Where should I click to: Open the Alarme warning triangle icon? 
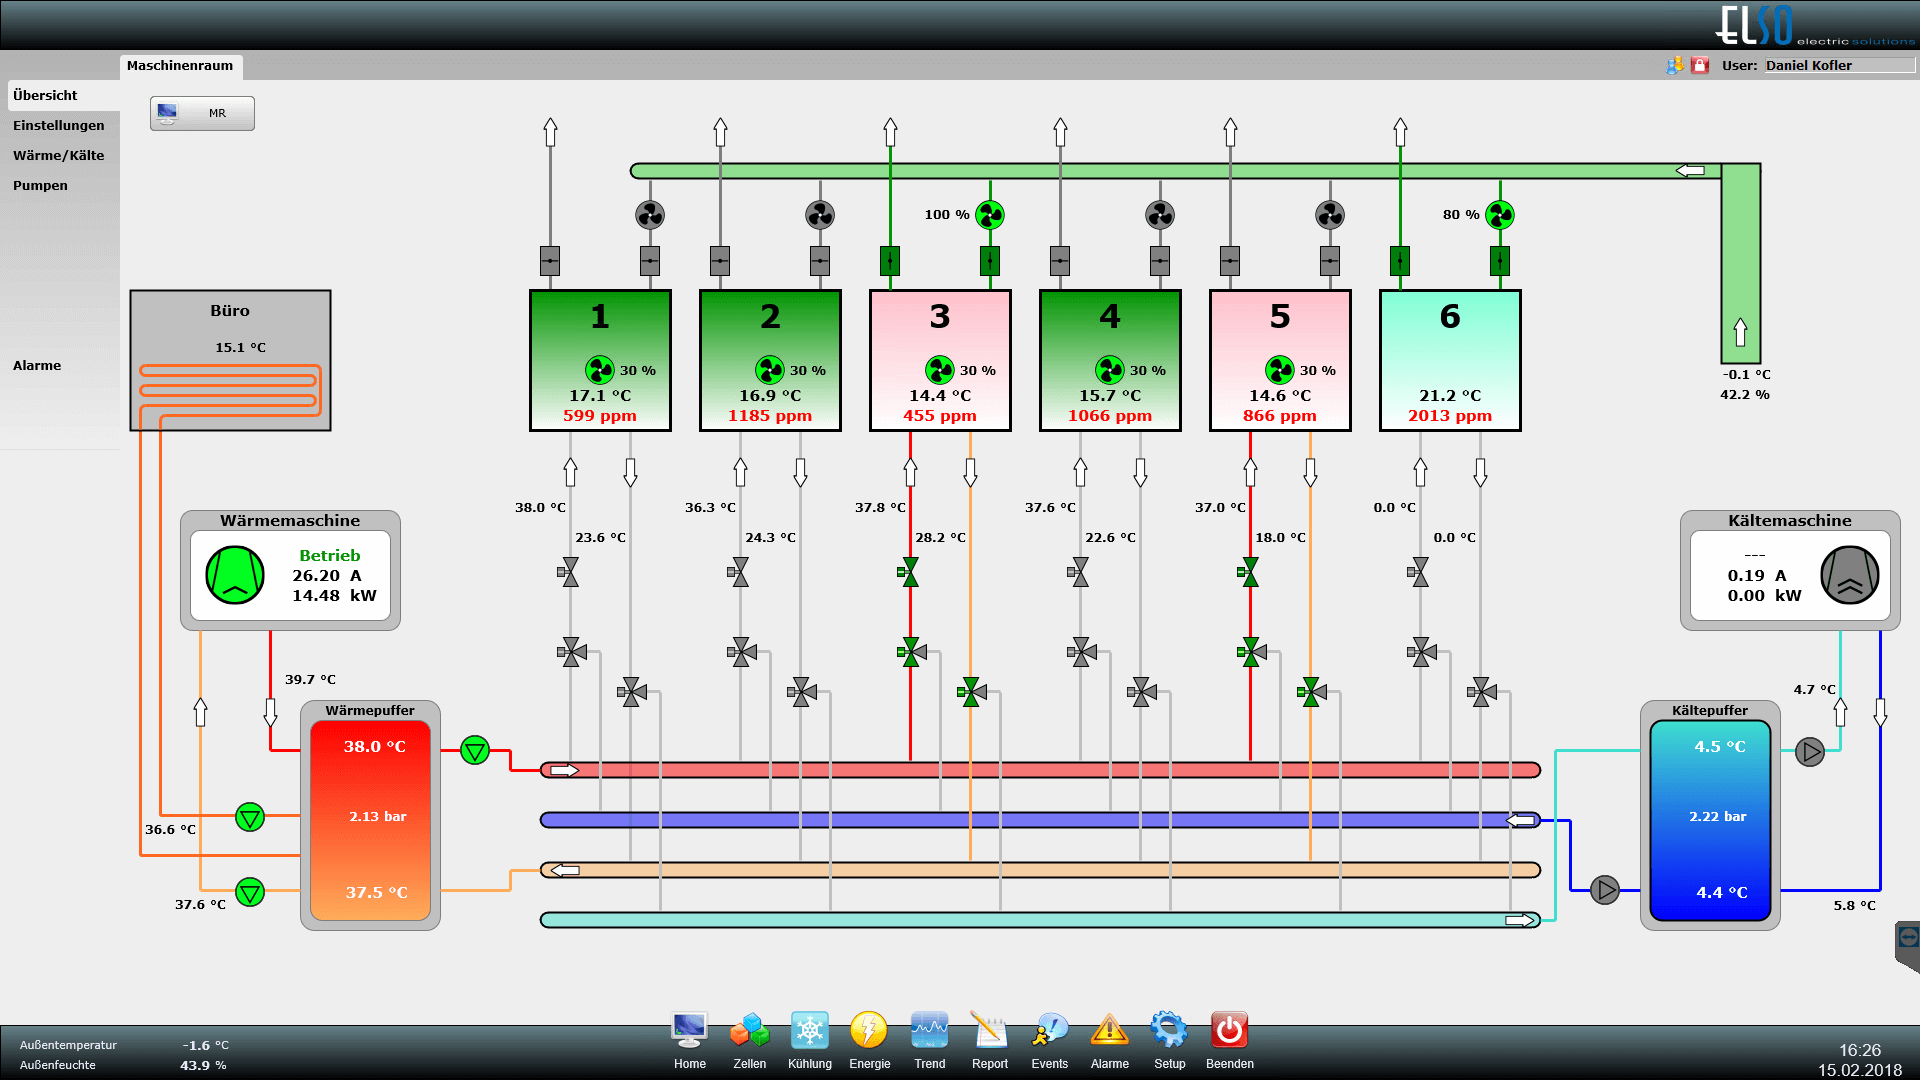tap(1109, 1031)
